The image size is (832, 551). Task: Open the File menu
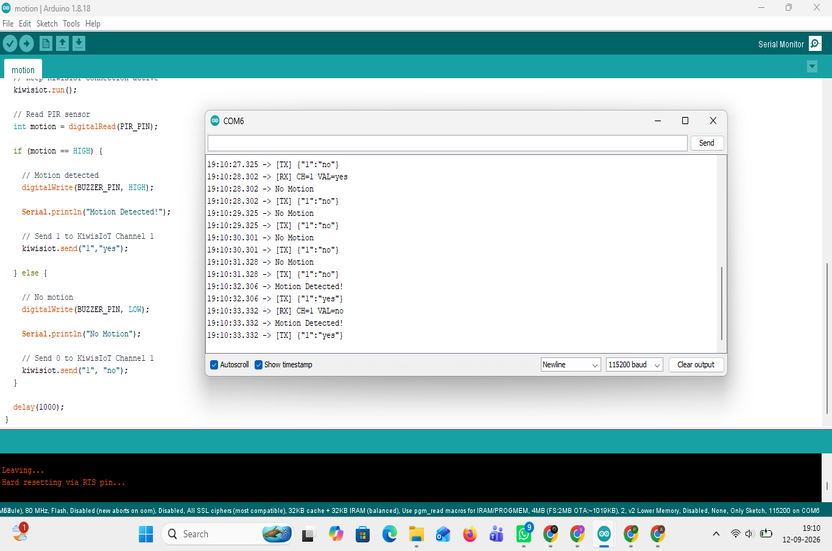pyautogui.click(x=8, y=23)
